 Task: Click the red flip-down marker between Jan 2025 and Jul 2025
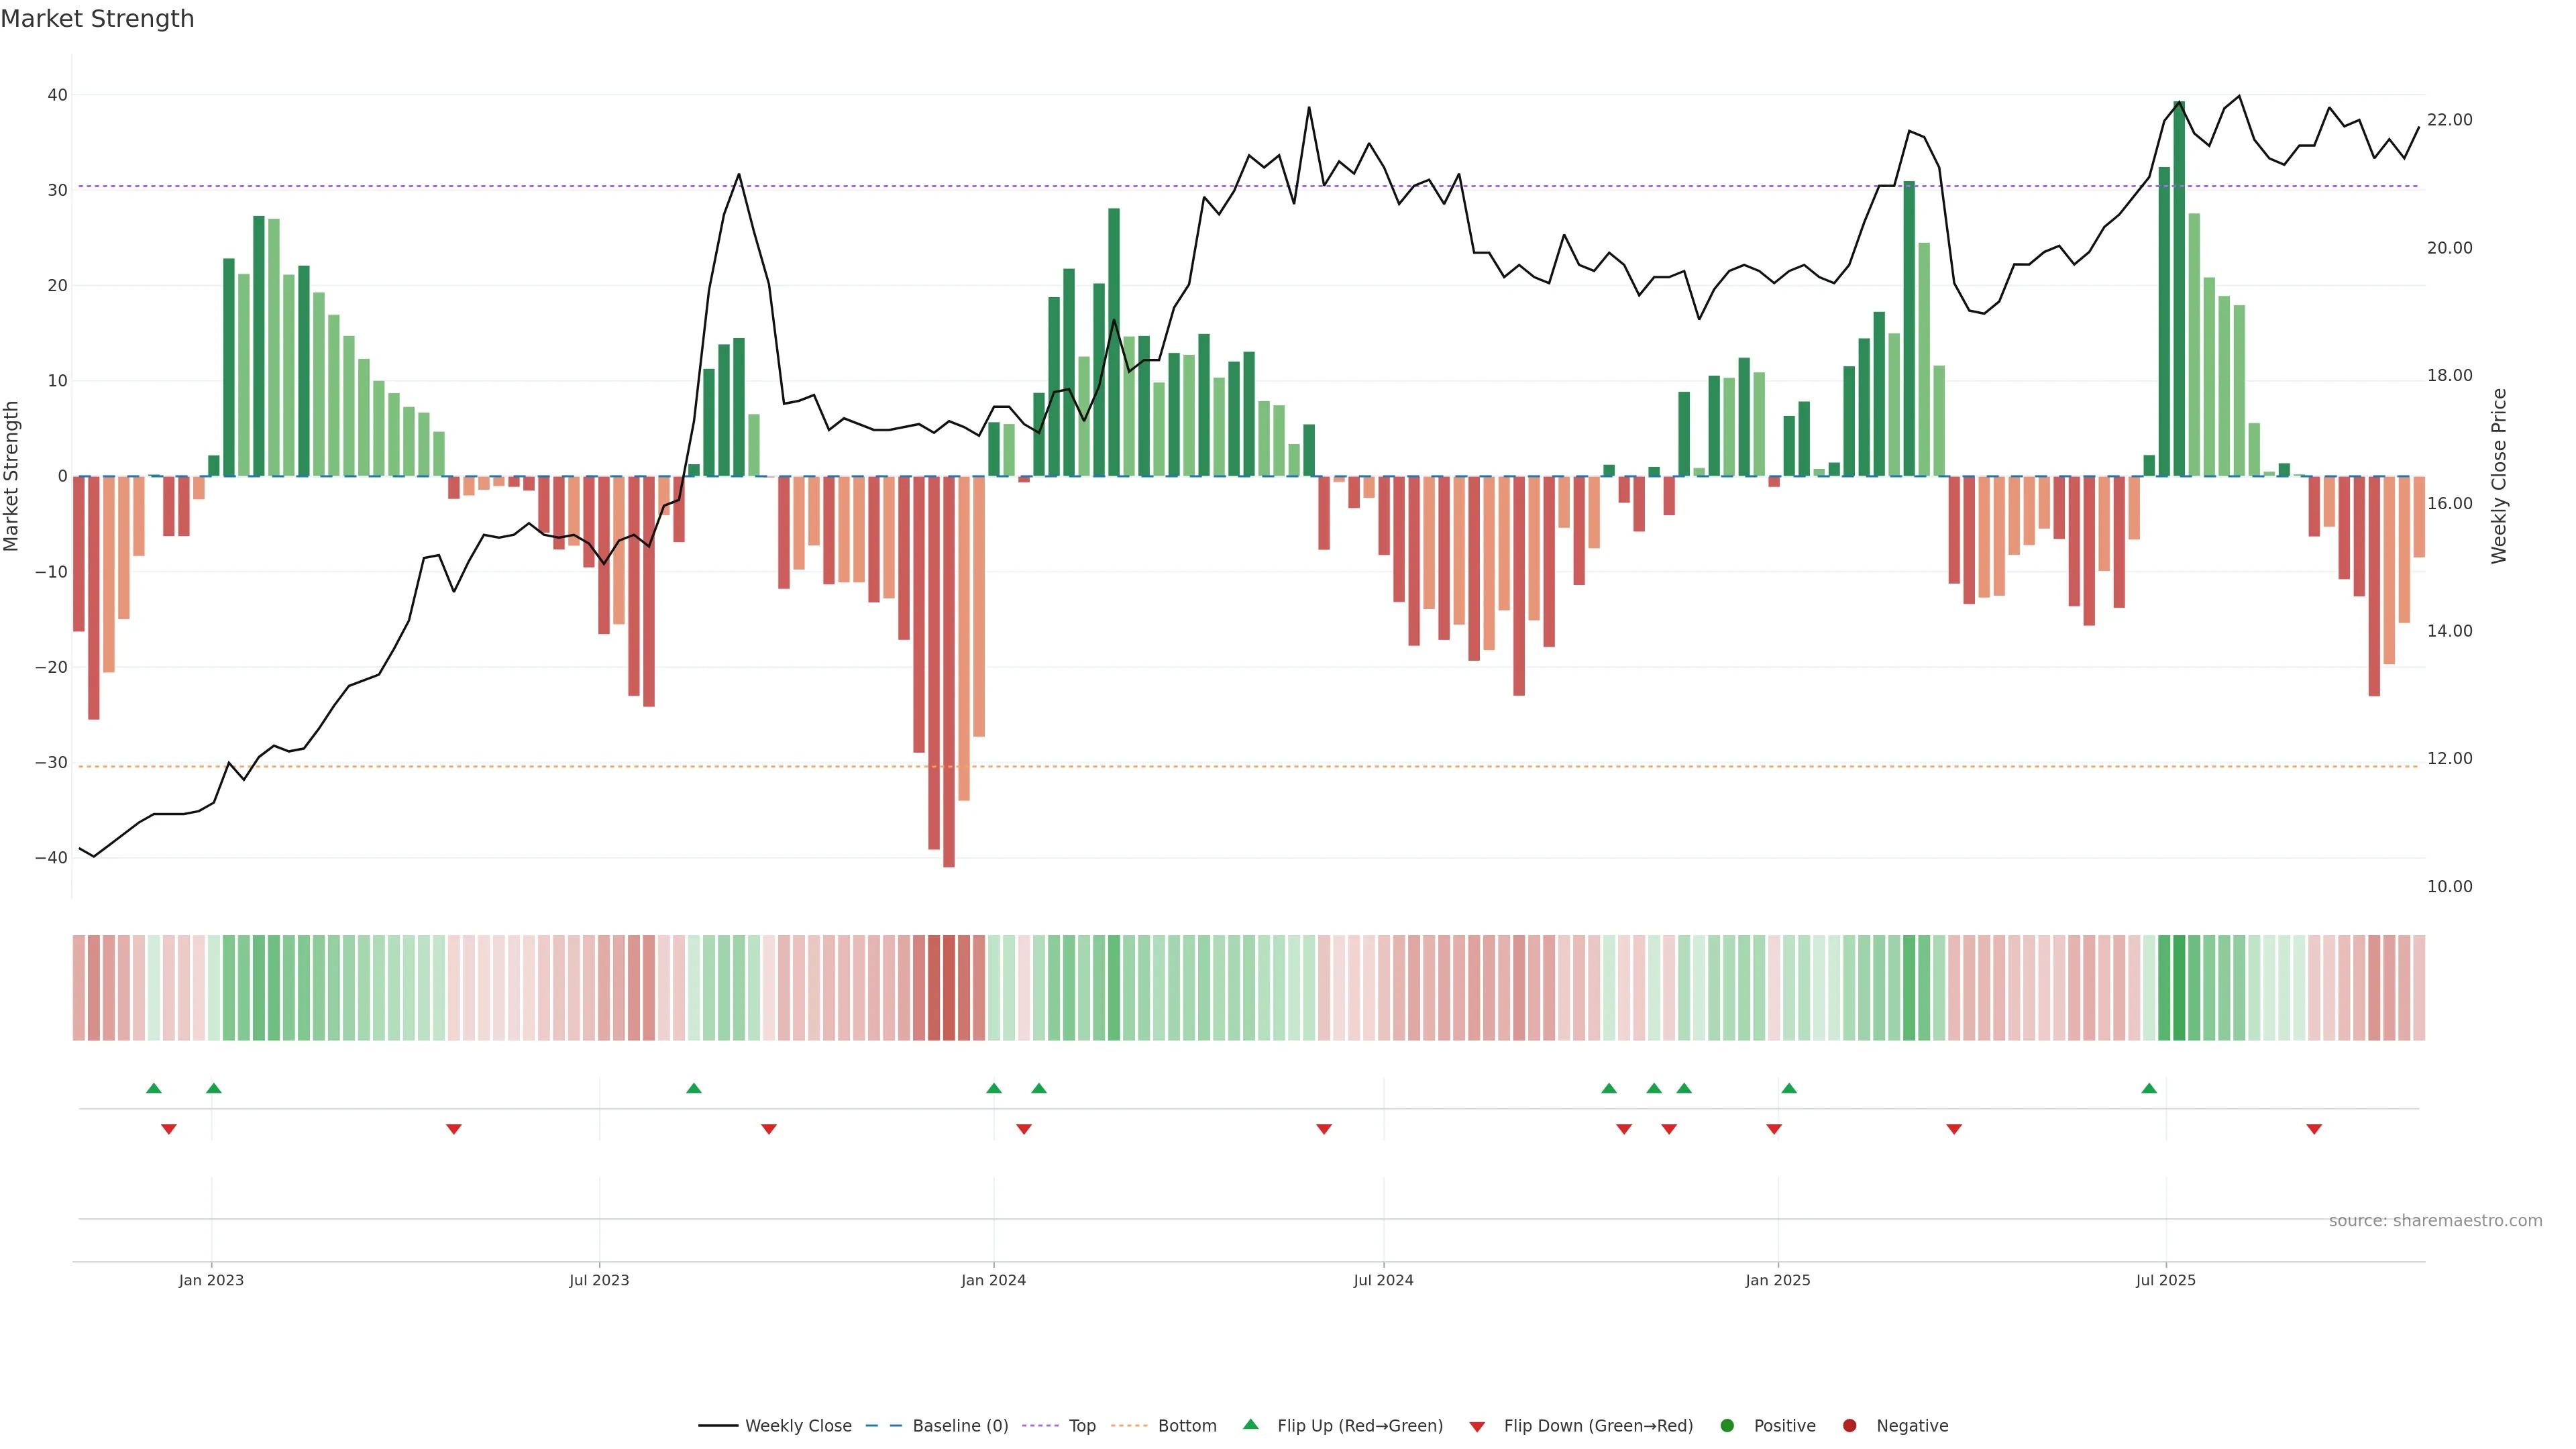tap(1954, 1129)
